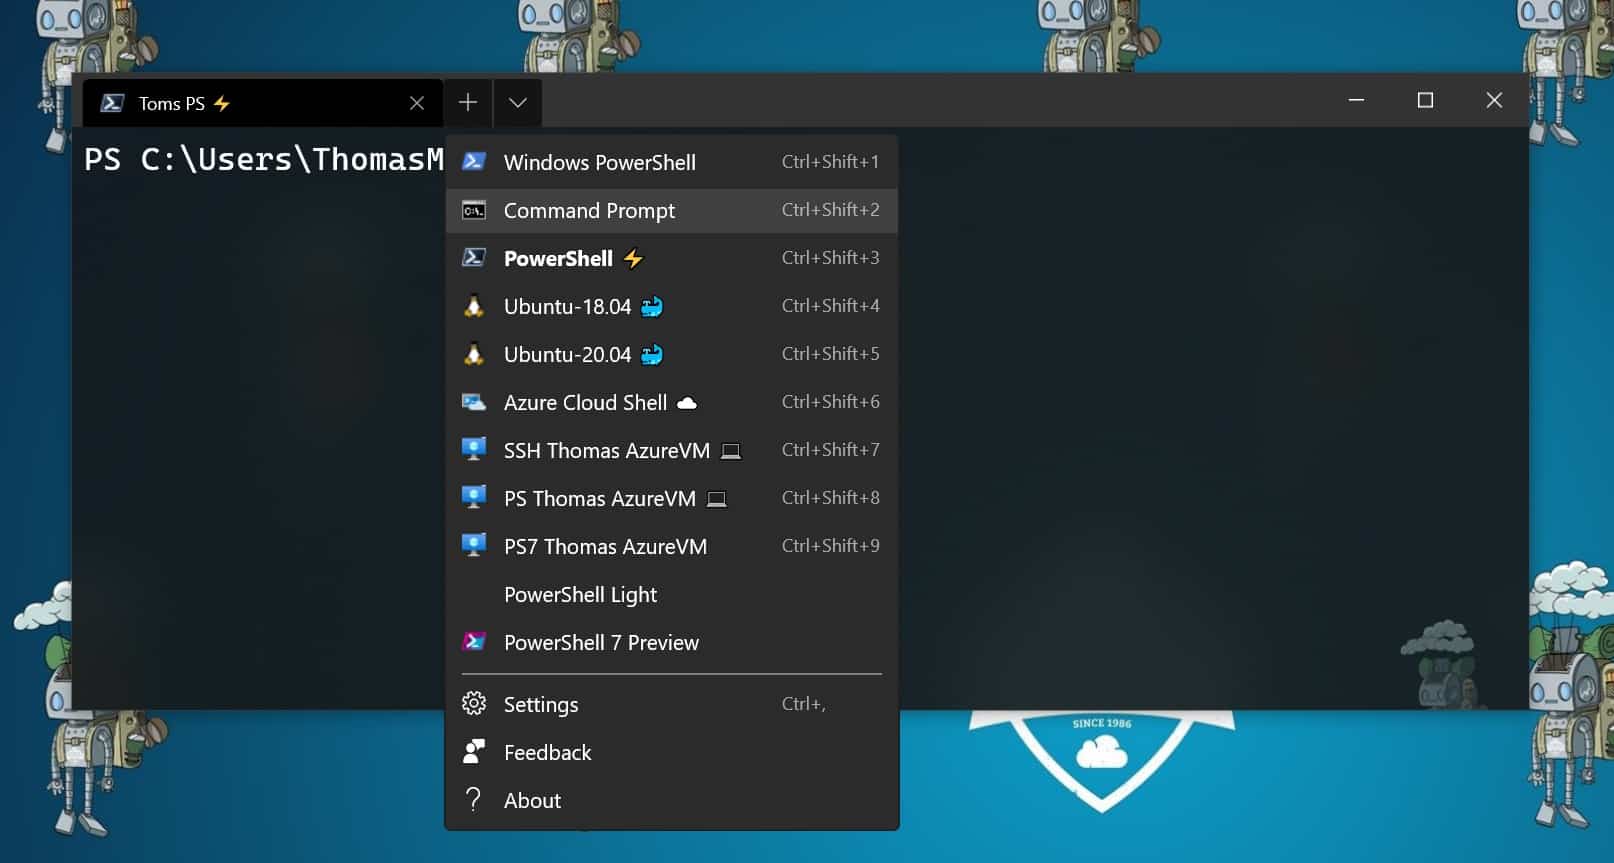1614x863 pixels.
Task: Select the Ubuntu-20.04 menu entry
Action: click(x=672, y=354)
